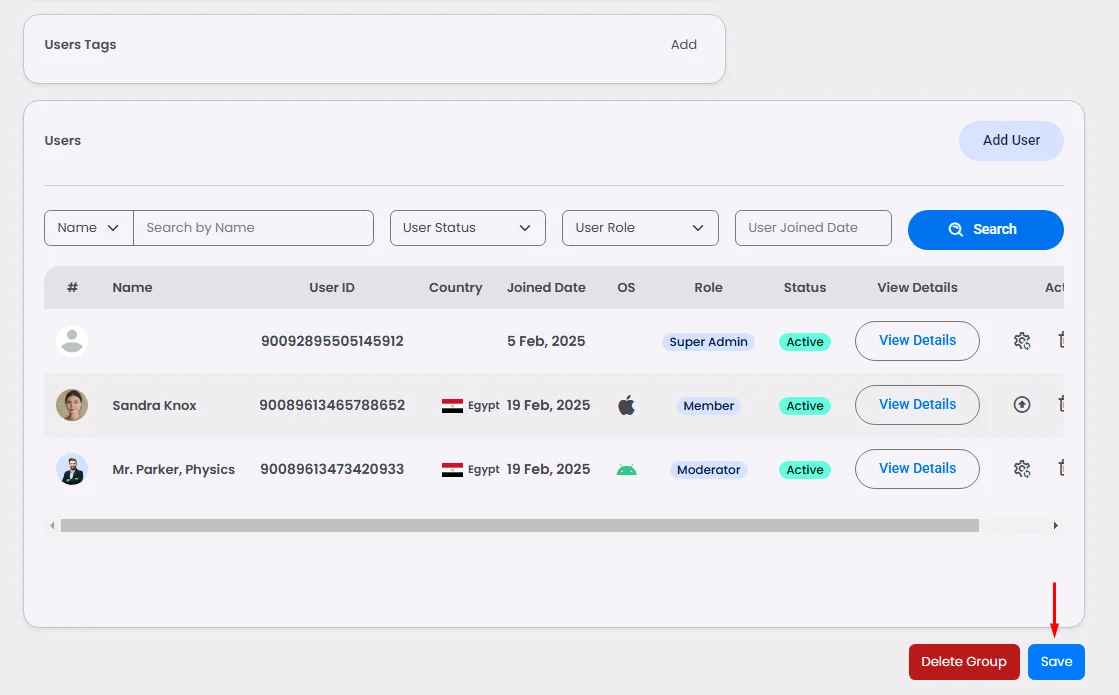The width and height of the screenshot is (1119, 695).
Task: Expand the User Role dropdown
Action: [x=640, y=228]
